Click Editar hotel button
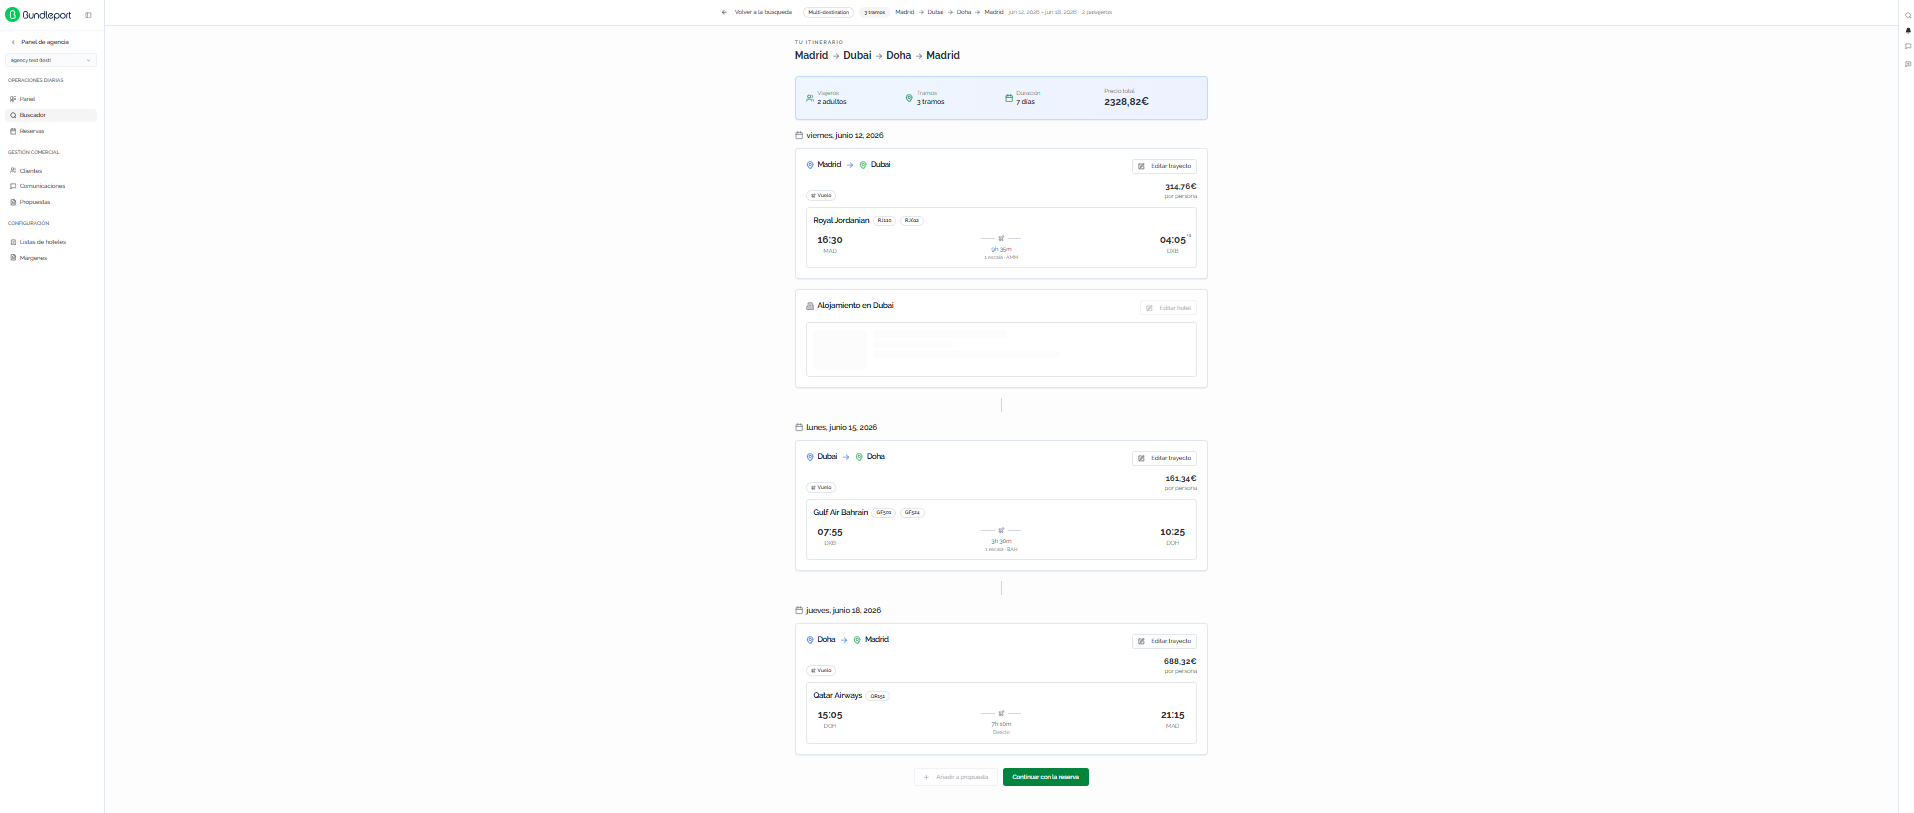This screenshot has height=813, width=1914. click(x=1168, y=308)
